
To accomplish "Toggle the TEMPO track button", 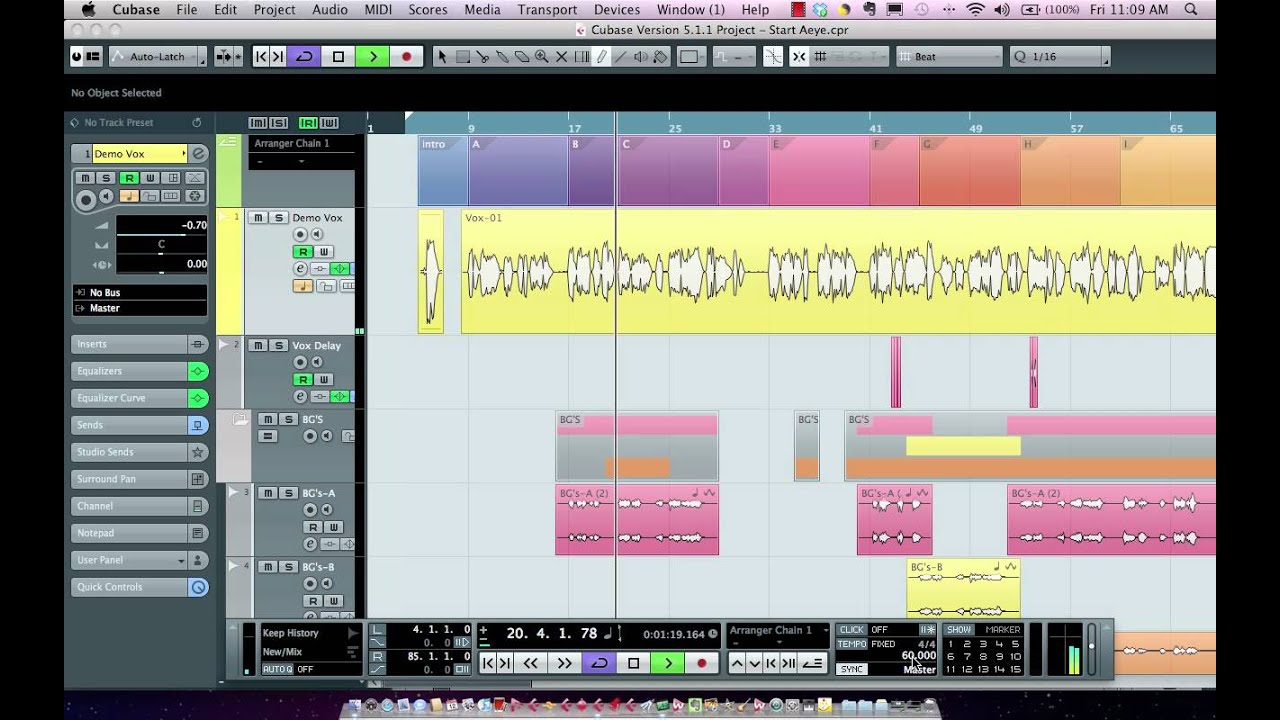I will (x=852, y=644).
